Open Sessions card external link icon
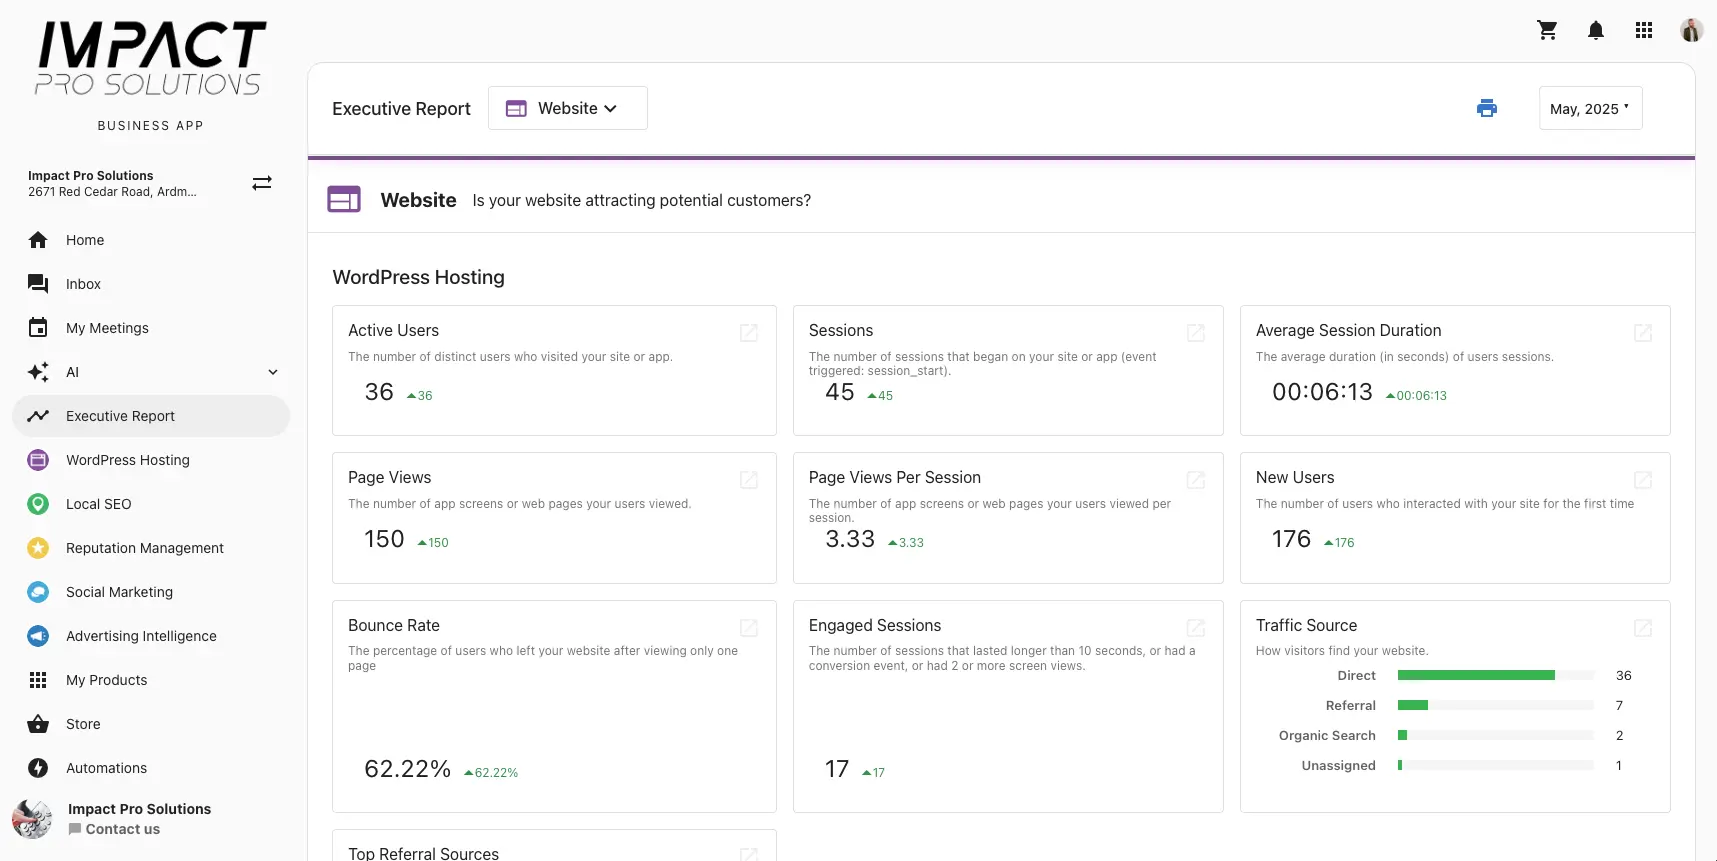Screen dimensions: 1717x861 1195,333
